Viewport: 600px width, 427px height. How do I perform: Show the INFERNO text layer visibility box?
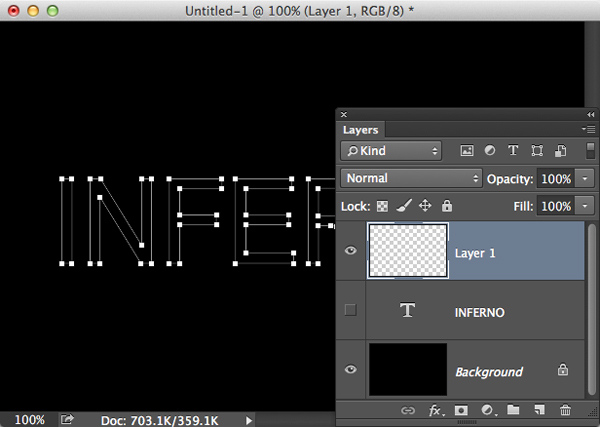click(x=351, y=310)
